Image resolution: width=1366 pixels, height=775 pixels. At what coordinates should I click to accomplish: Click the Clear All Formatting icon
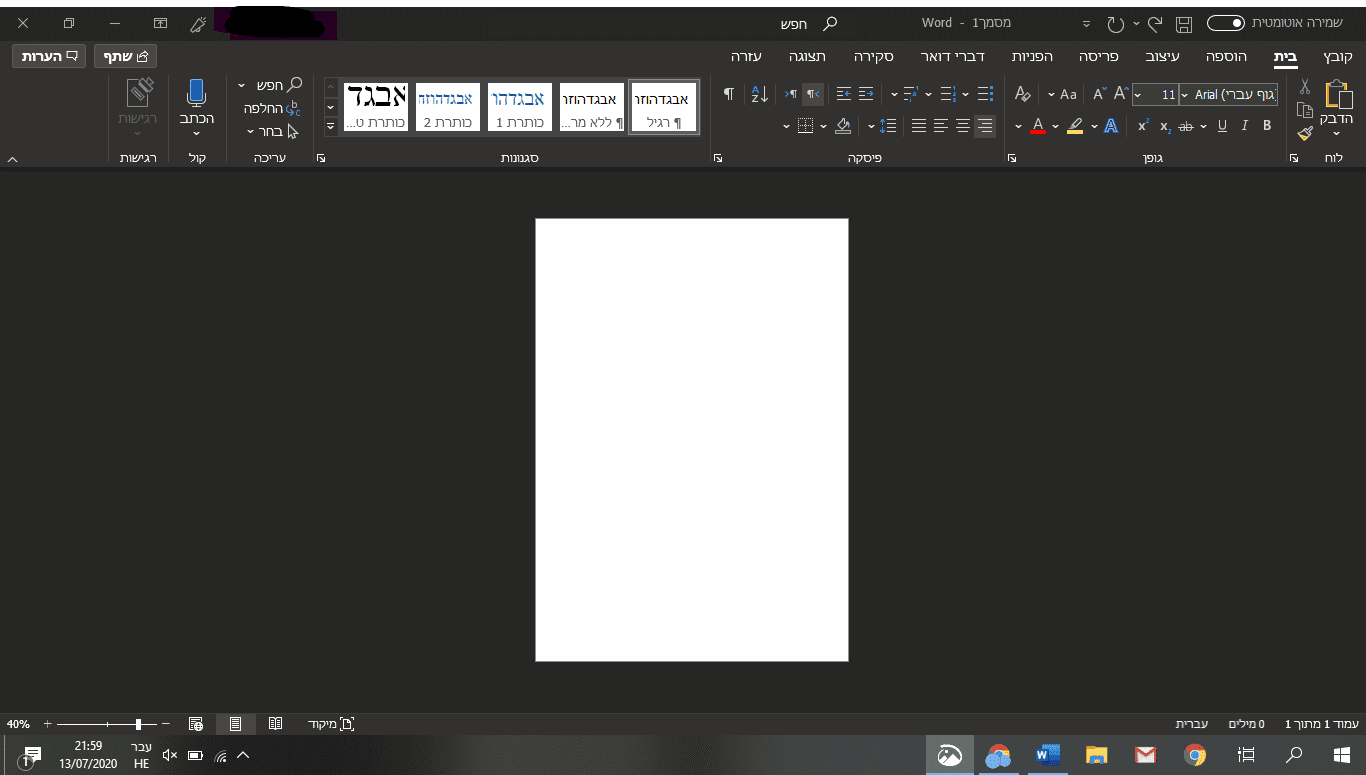point(1022,94)
